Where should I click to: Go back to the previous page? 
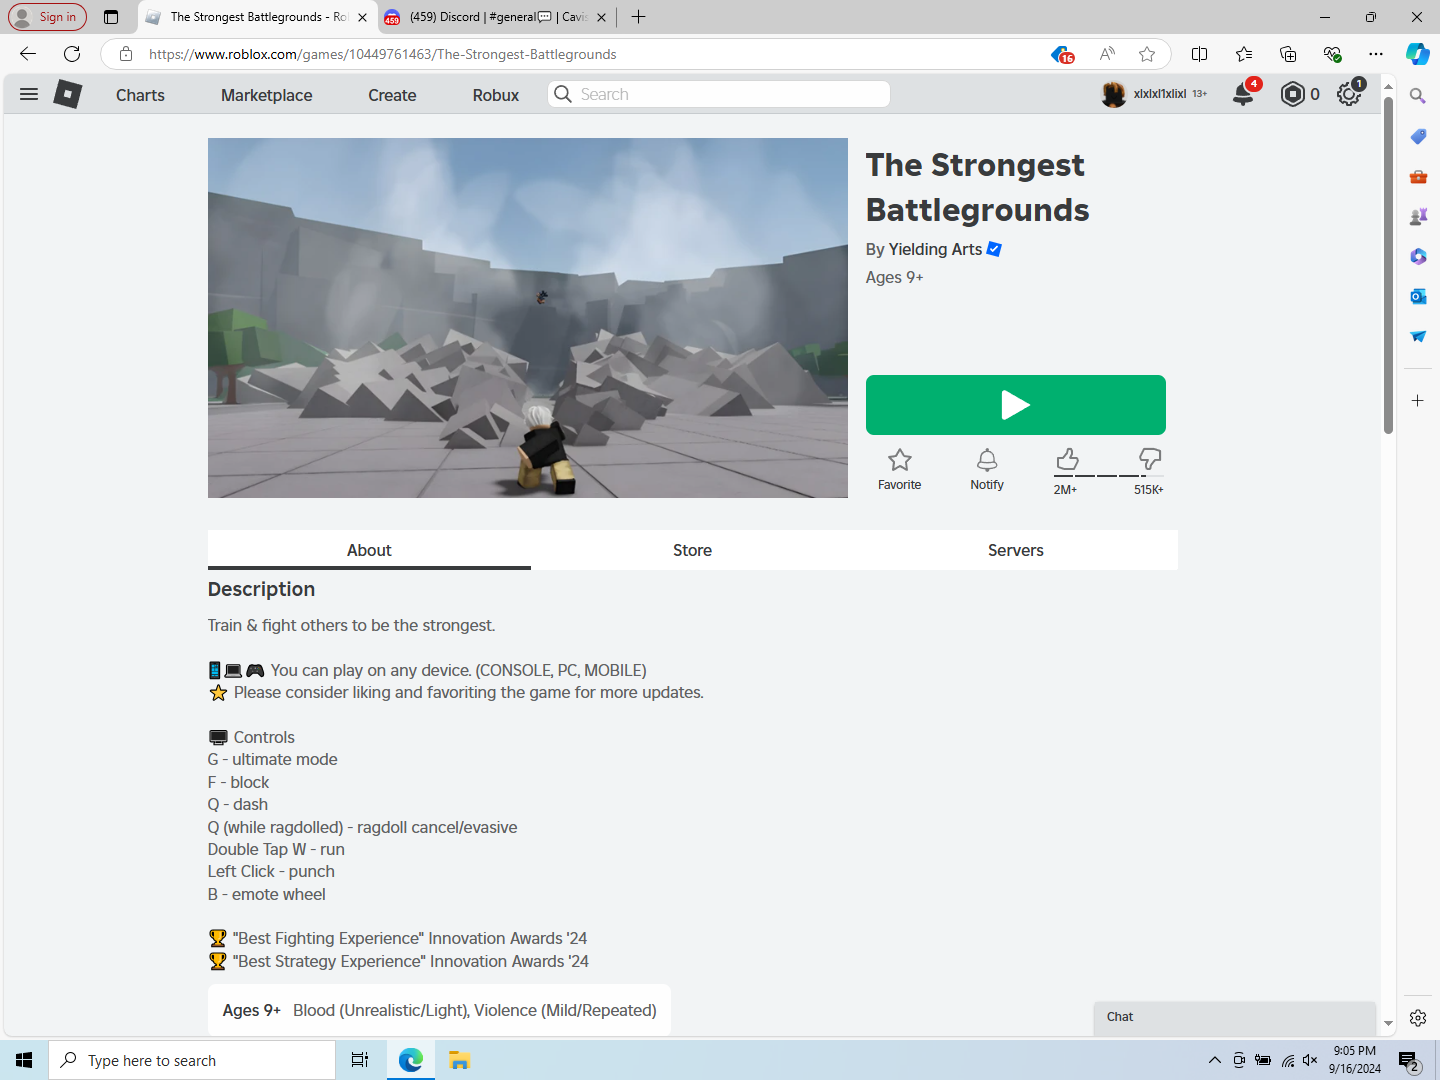pos(28,54)
